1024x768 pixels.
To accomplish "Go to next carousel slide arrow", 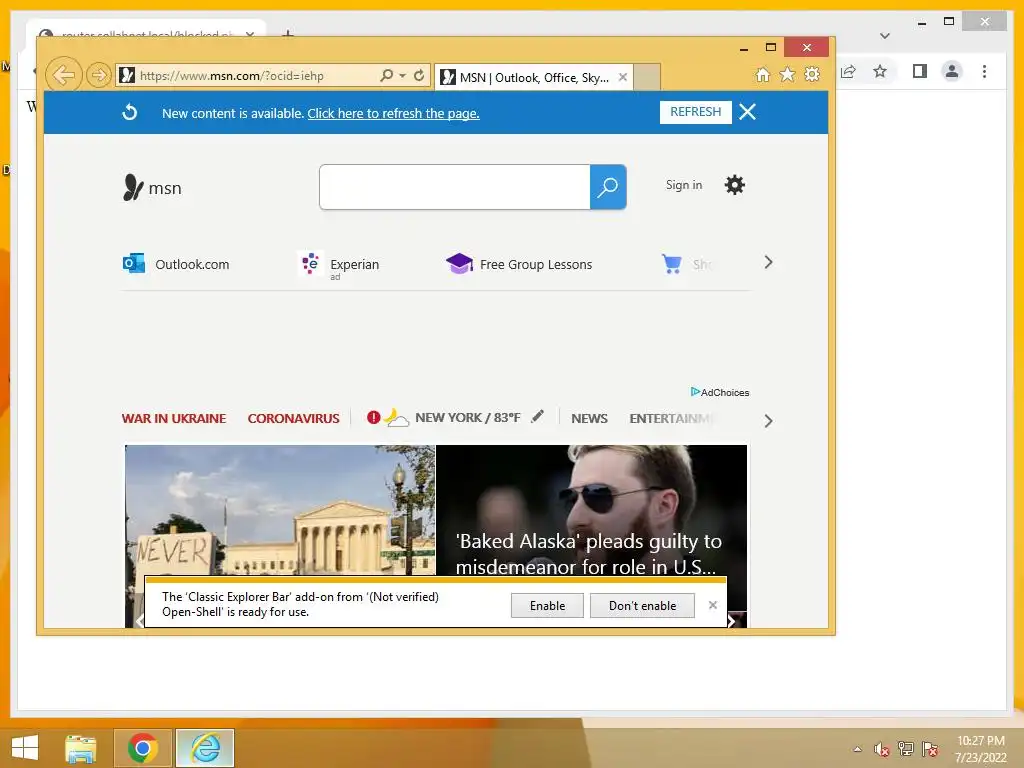I will click(x=732, y=621).
